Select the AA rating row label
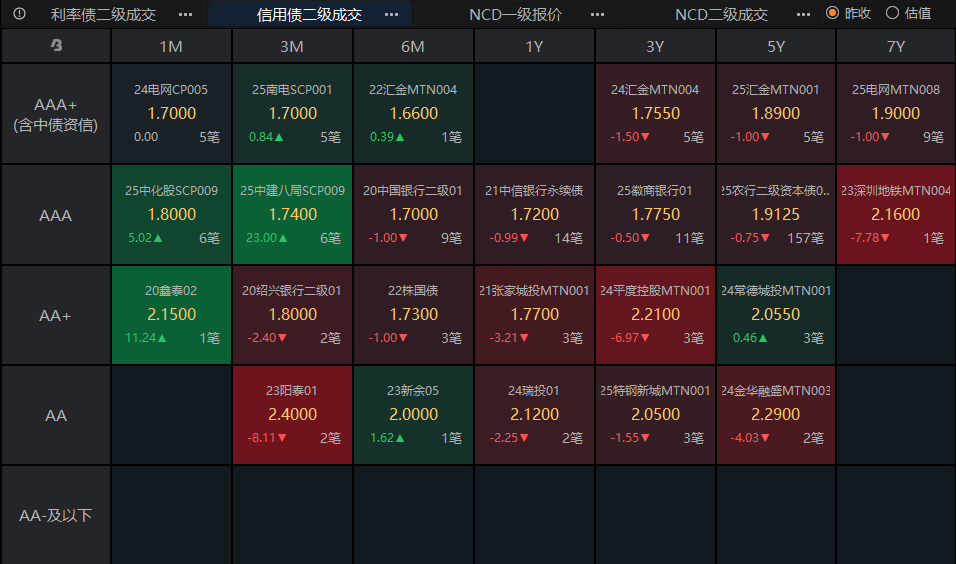The image size is (956, 564). (55, 415)
